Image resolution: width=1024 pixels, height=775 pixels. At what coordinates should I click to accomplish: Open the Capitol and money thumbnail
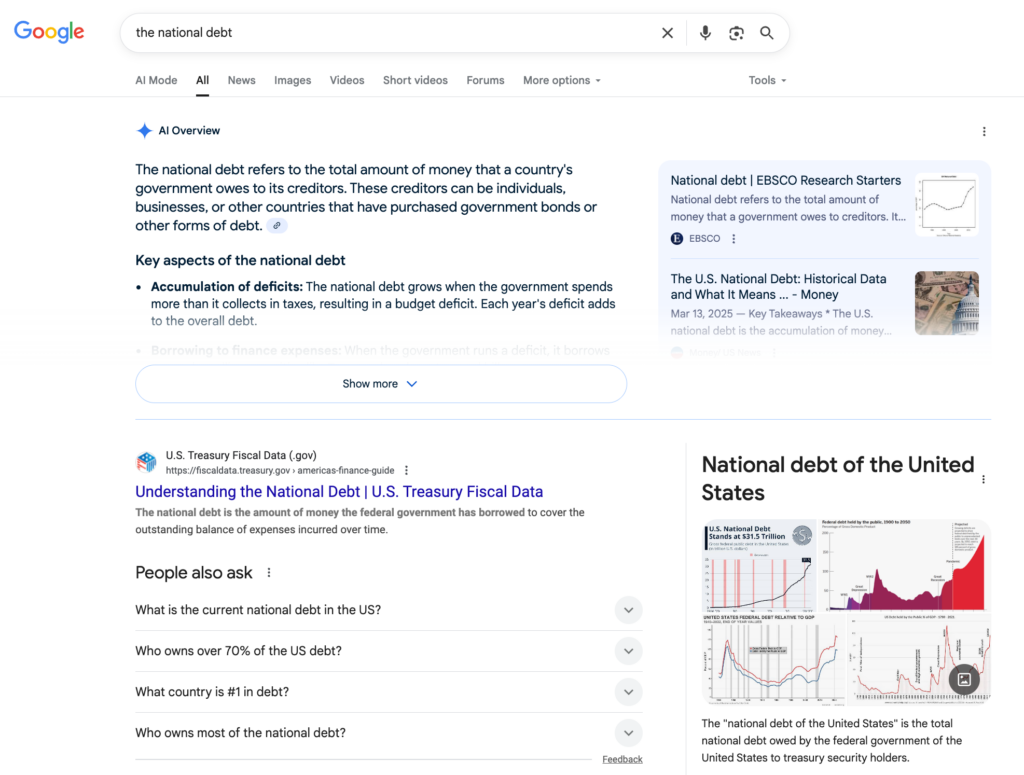pyautogui.click(x=947, y=303)
